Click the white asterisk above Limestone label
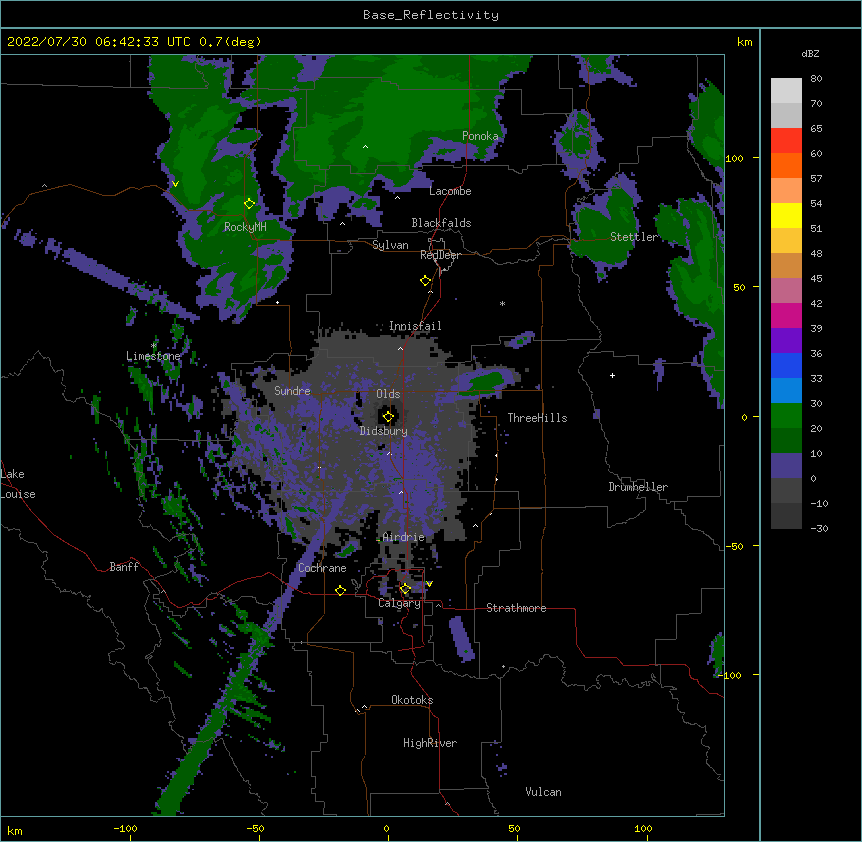 point(153,345)
